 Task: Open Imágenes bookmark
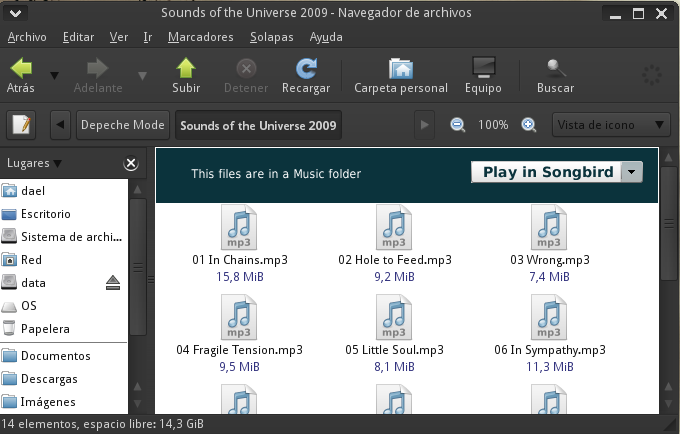[64, 402]
